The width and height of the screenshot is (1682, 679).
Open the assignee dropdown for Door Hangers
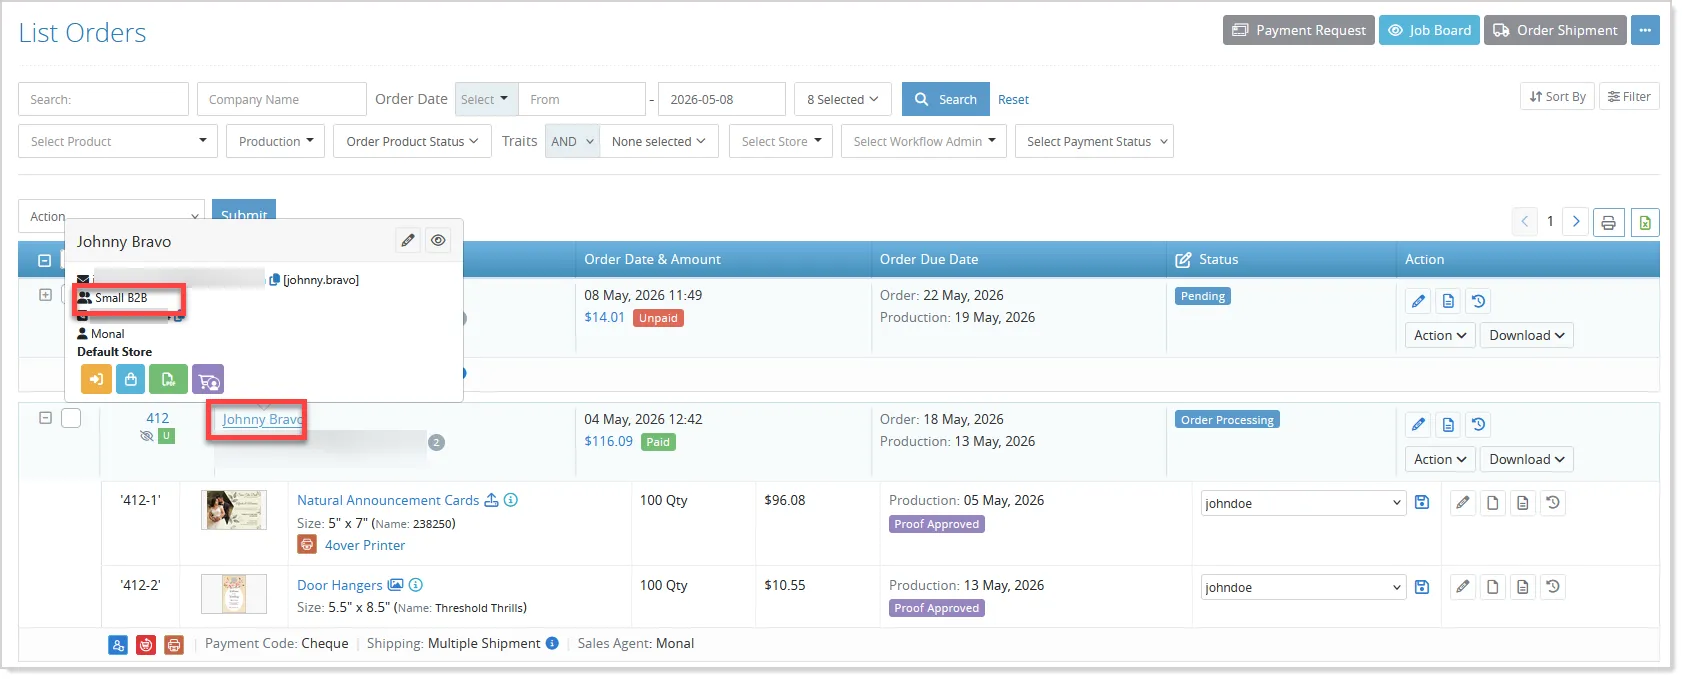tap(1303, 587)
